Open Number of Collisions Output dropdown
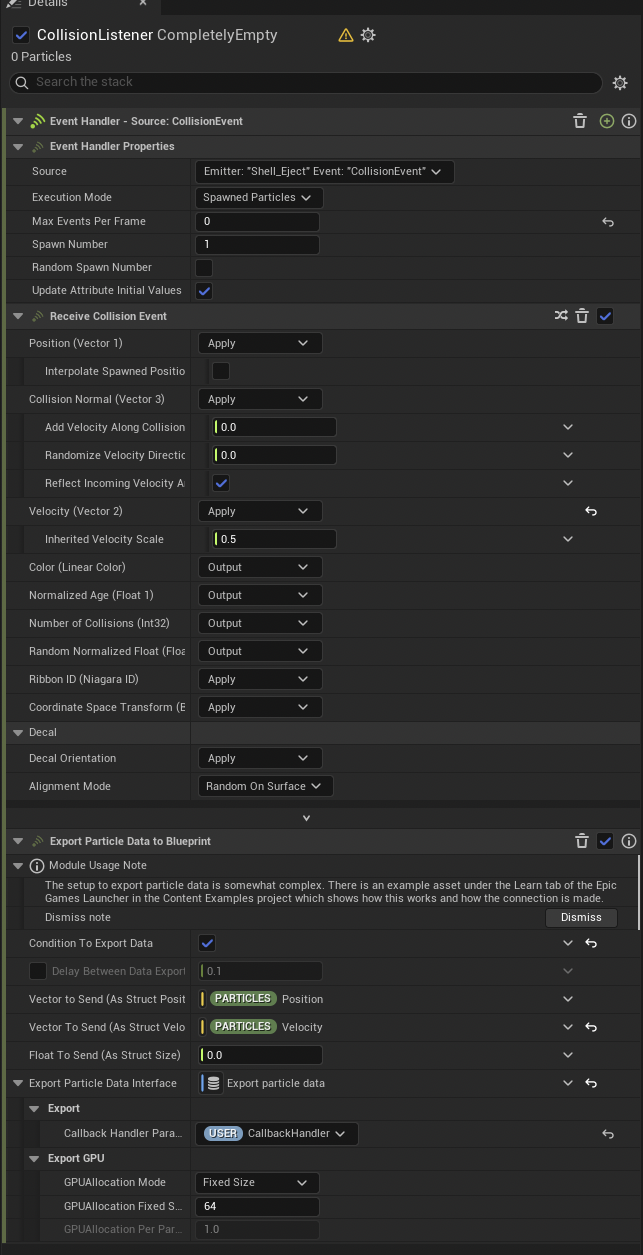643x1255 pixels. (x=260, y=623)
